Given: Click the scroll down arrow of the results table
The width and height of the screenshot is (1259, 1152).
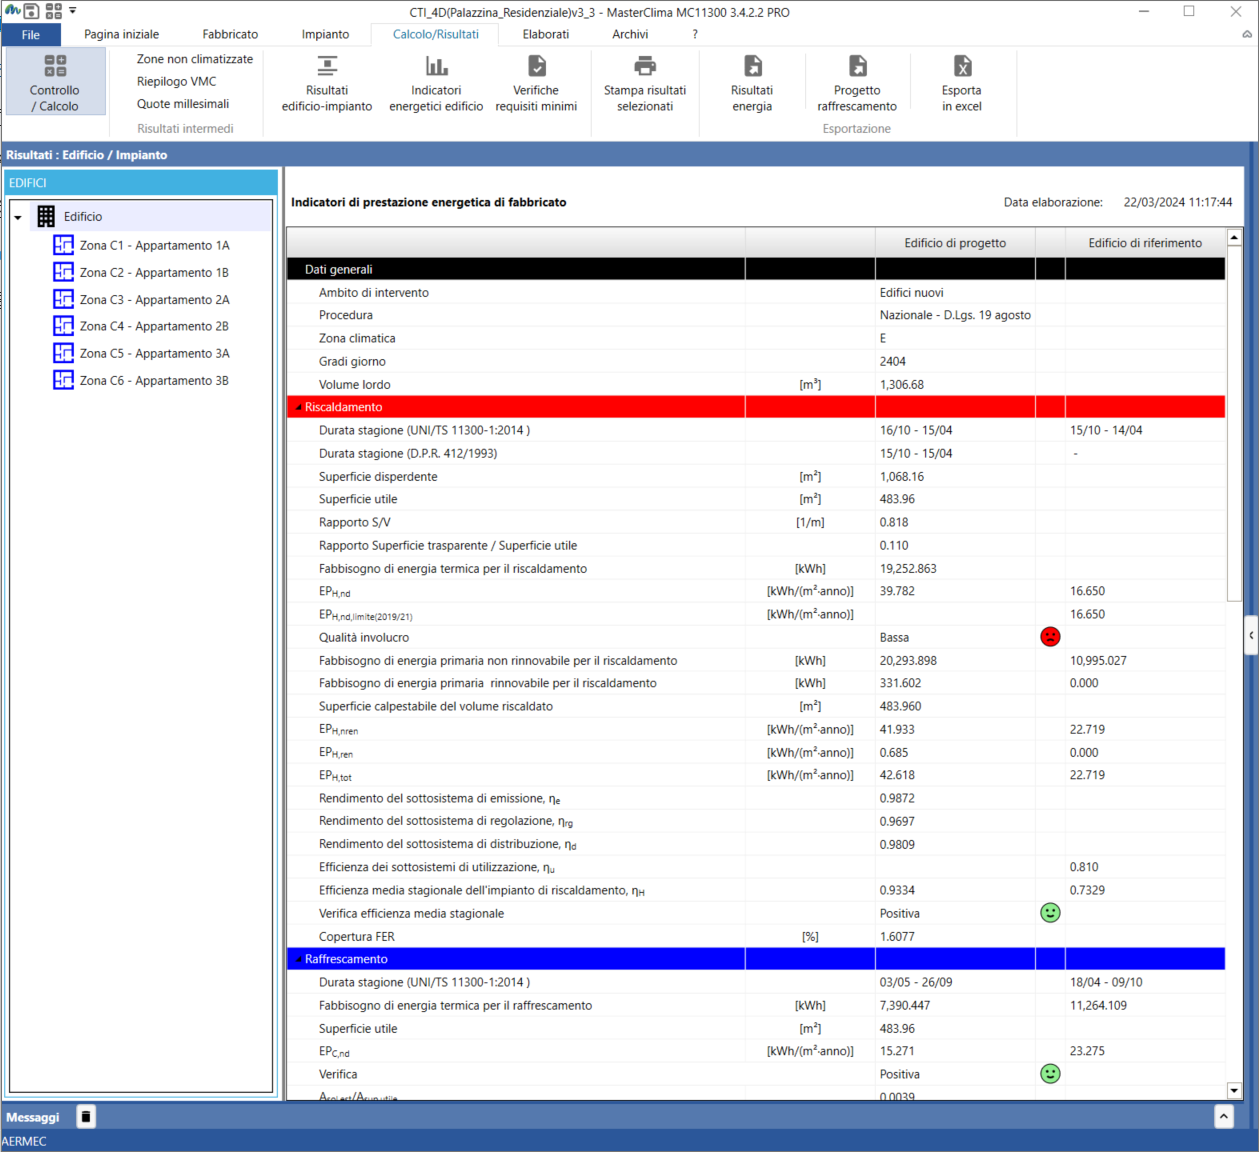Looking at the screenshot, I should [x=1234, y=1090].
